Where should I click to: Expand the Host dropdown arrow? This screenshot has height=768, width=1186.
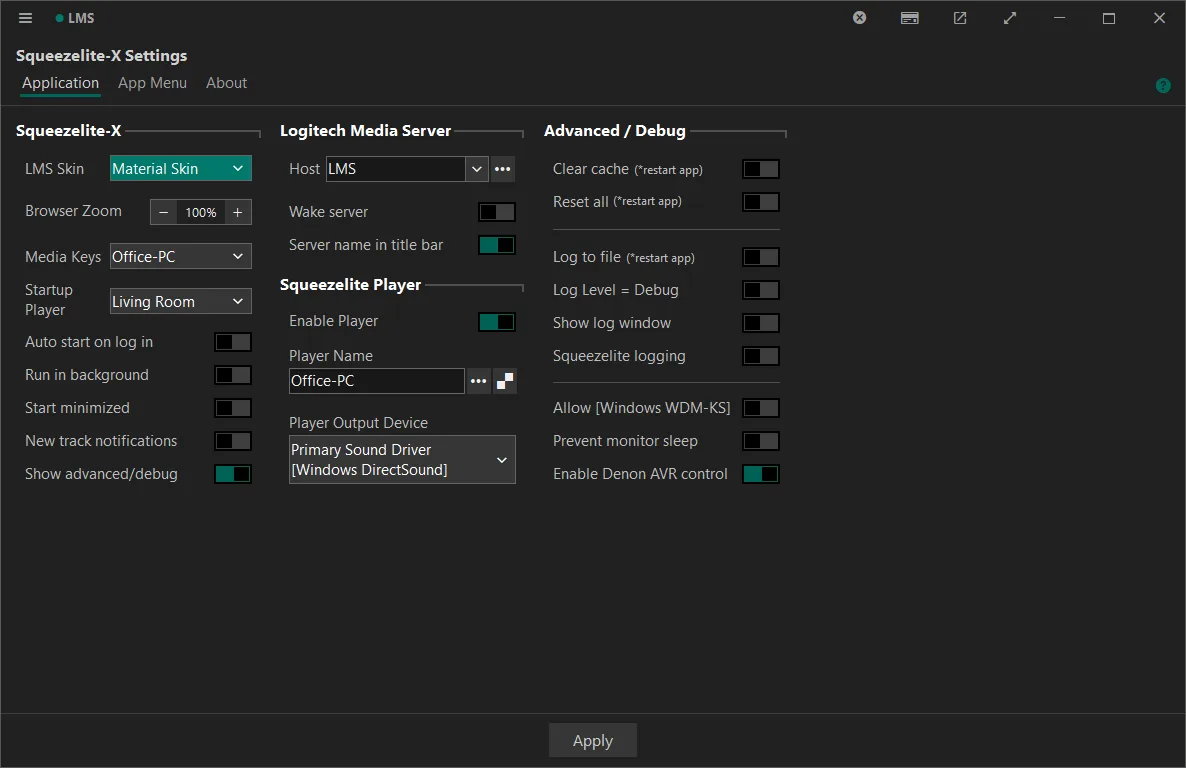(x=477, y=169)
